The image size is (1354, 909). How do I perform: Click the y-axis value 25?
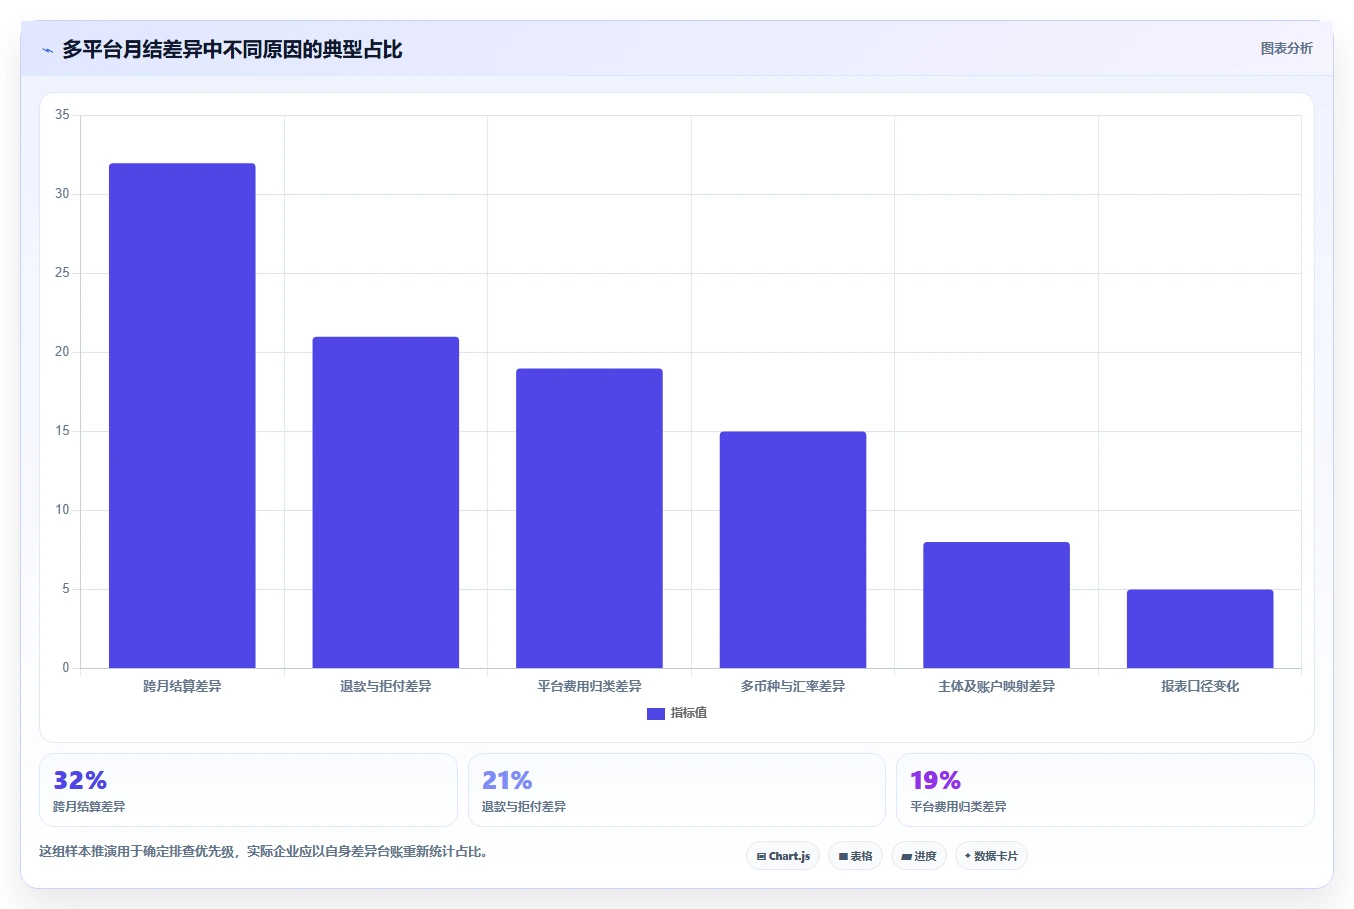pos(62,273)
